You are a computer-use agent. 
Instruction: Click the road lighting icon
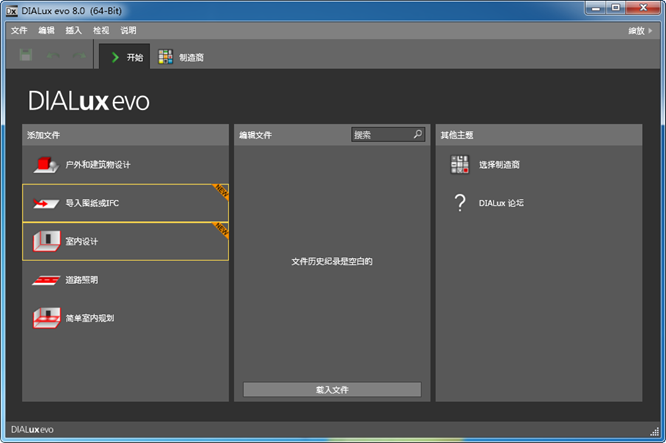click(x=46, y=280)
